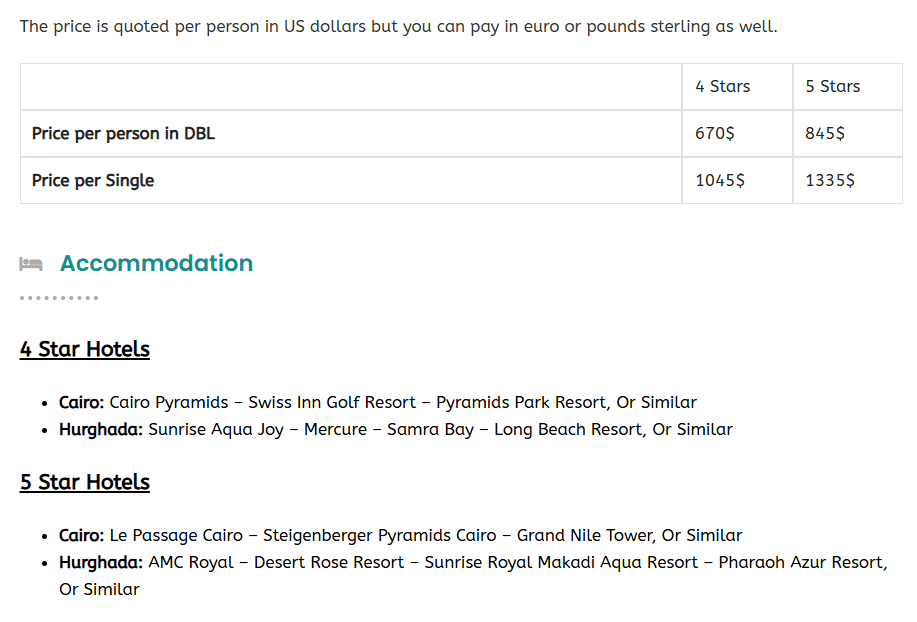Click the 1335$ single price cell

830,181
